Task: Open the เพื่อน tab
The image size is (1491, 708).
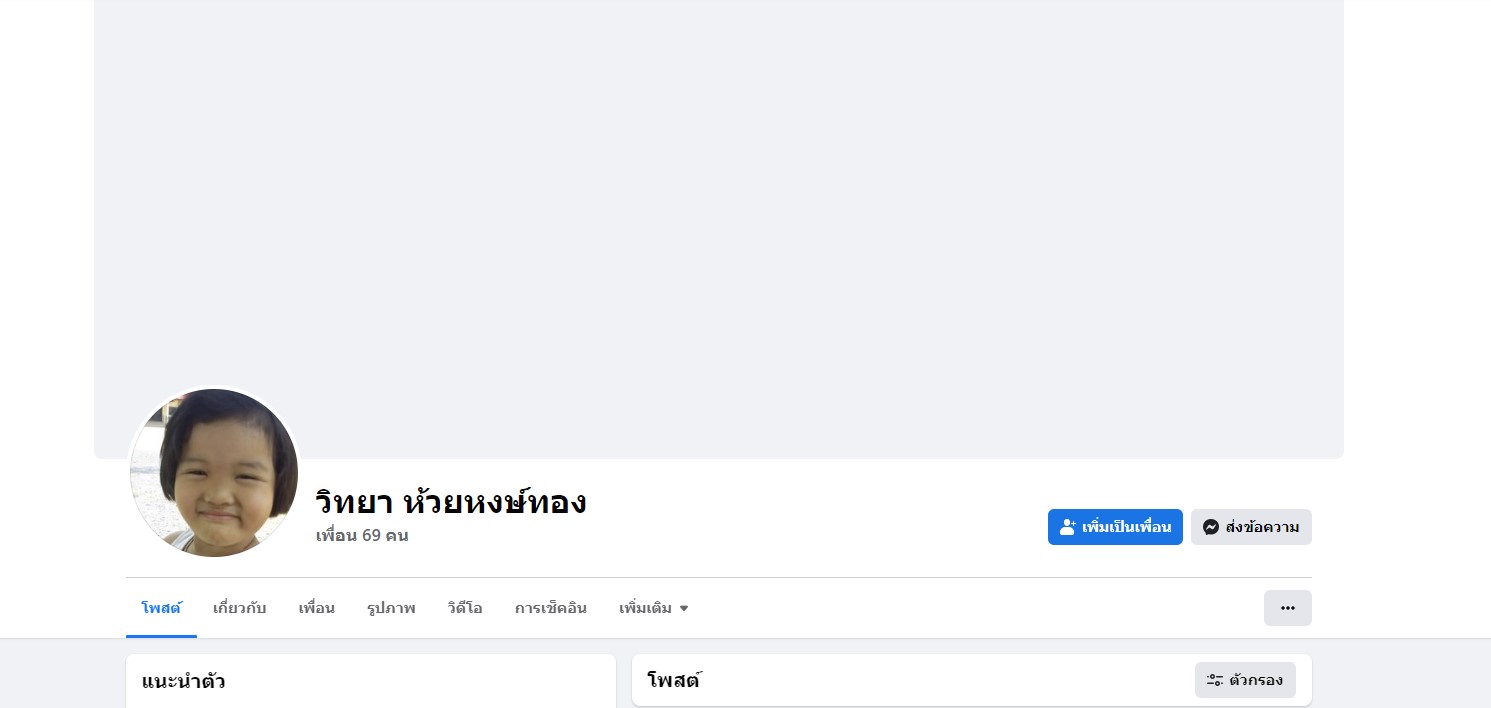Action: pyautogui.click(x=316, y=608)
